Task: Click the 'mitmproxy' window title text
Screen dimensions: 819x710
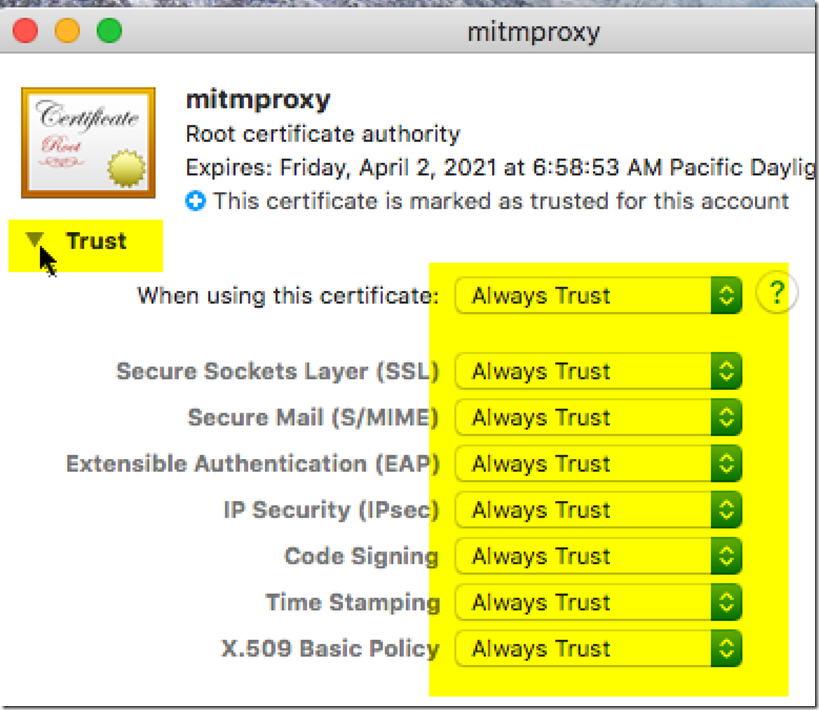Action: pyautogui.click(x=533, y=33)
